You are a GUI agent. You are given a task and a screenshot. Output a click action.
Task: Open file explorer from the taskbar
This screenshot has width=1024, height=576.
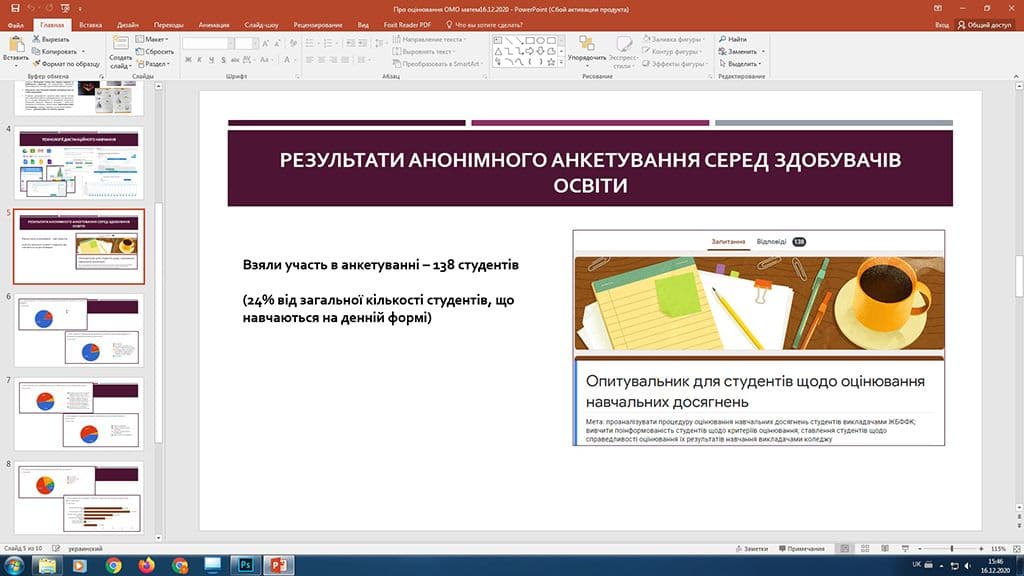47,565
